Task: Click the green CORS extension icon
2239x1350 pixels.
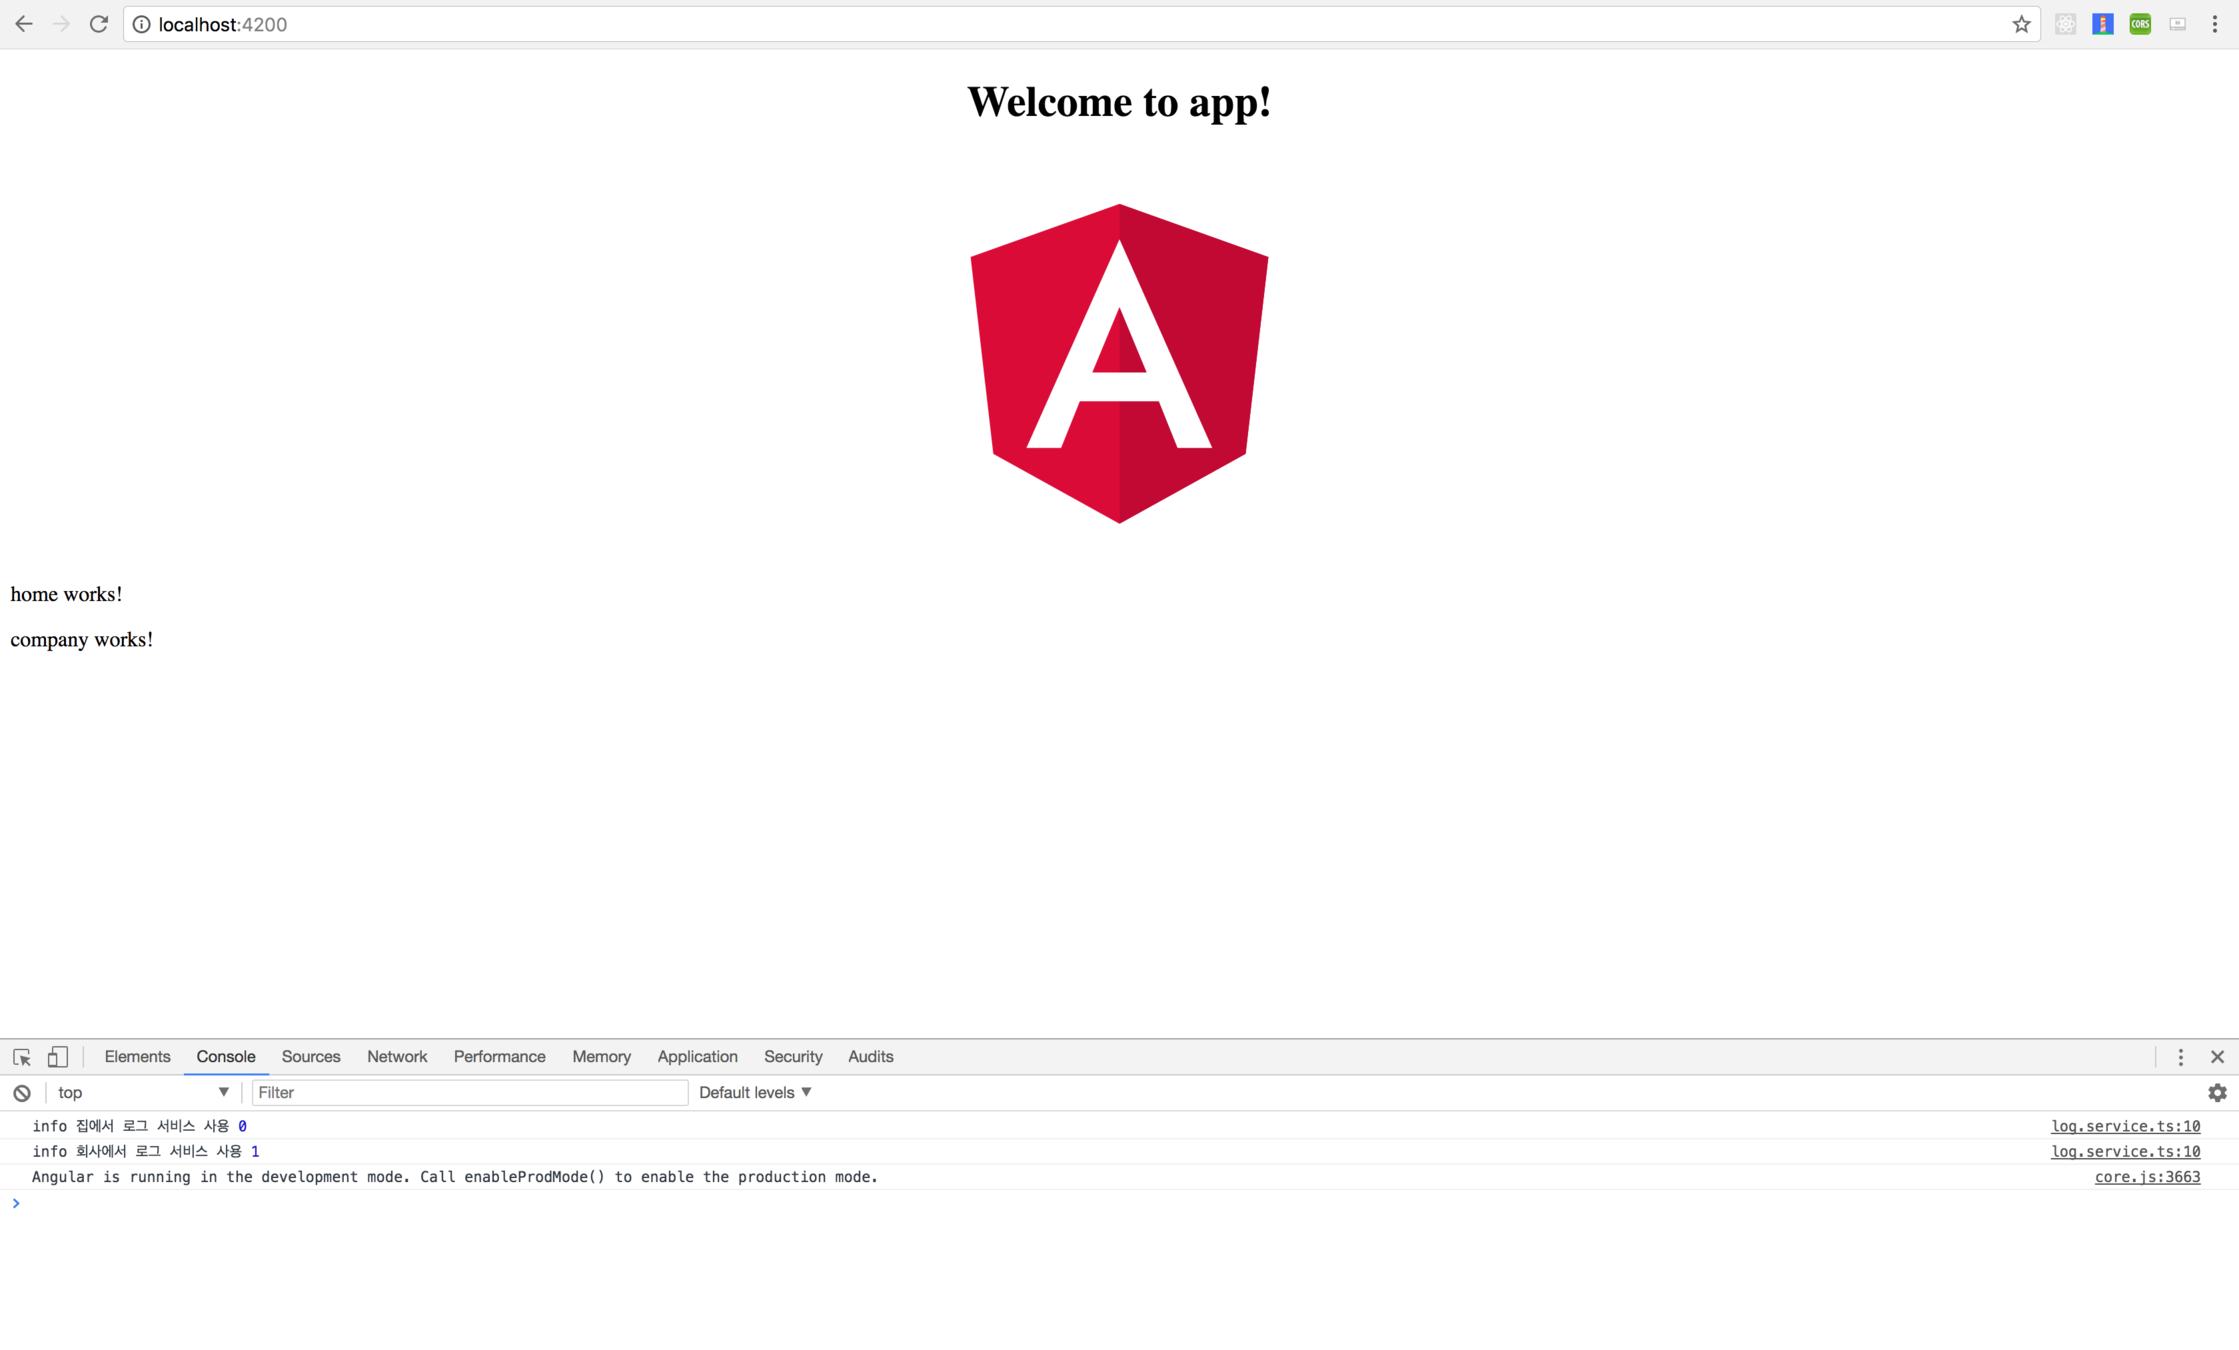Action: point(2140,24)
